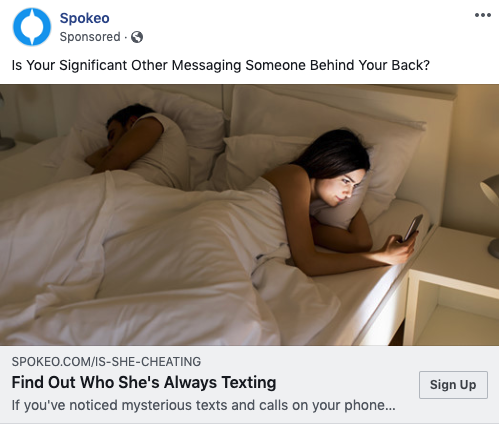Click the white nightstand in the ad photo

click(x=452, y=287)
